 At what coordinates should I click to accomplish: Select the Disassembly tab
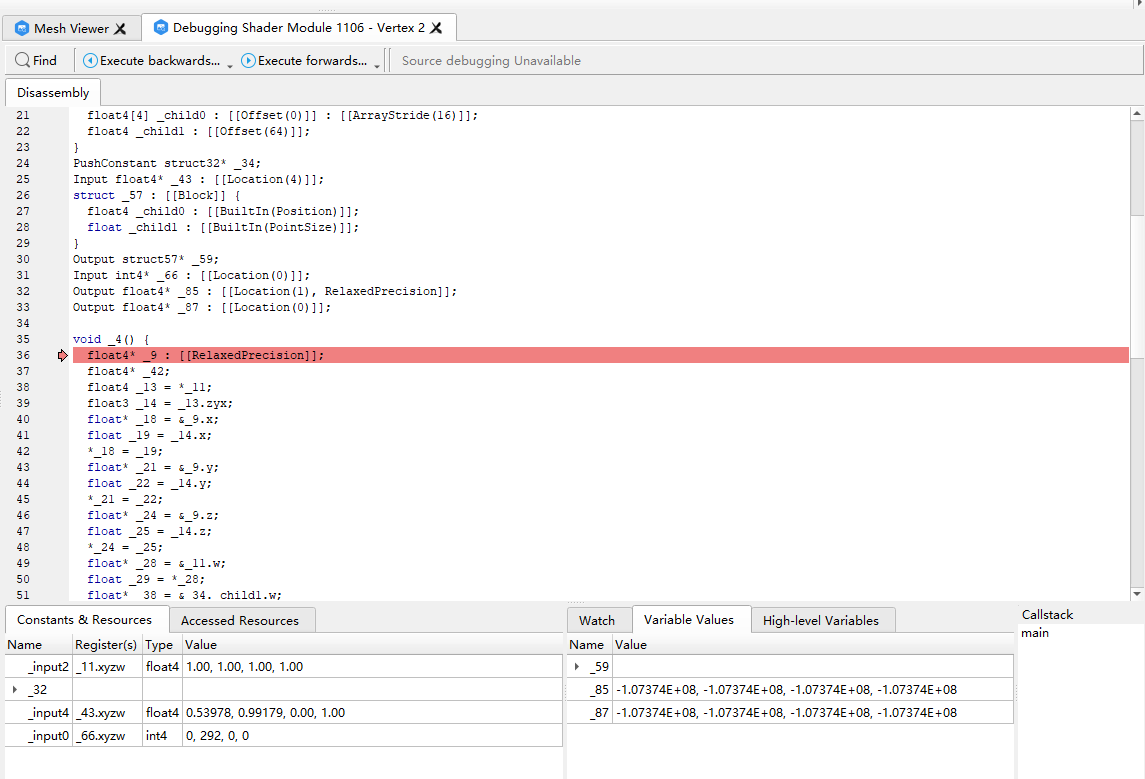click(53, 92)
